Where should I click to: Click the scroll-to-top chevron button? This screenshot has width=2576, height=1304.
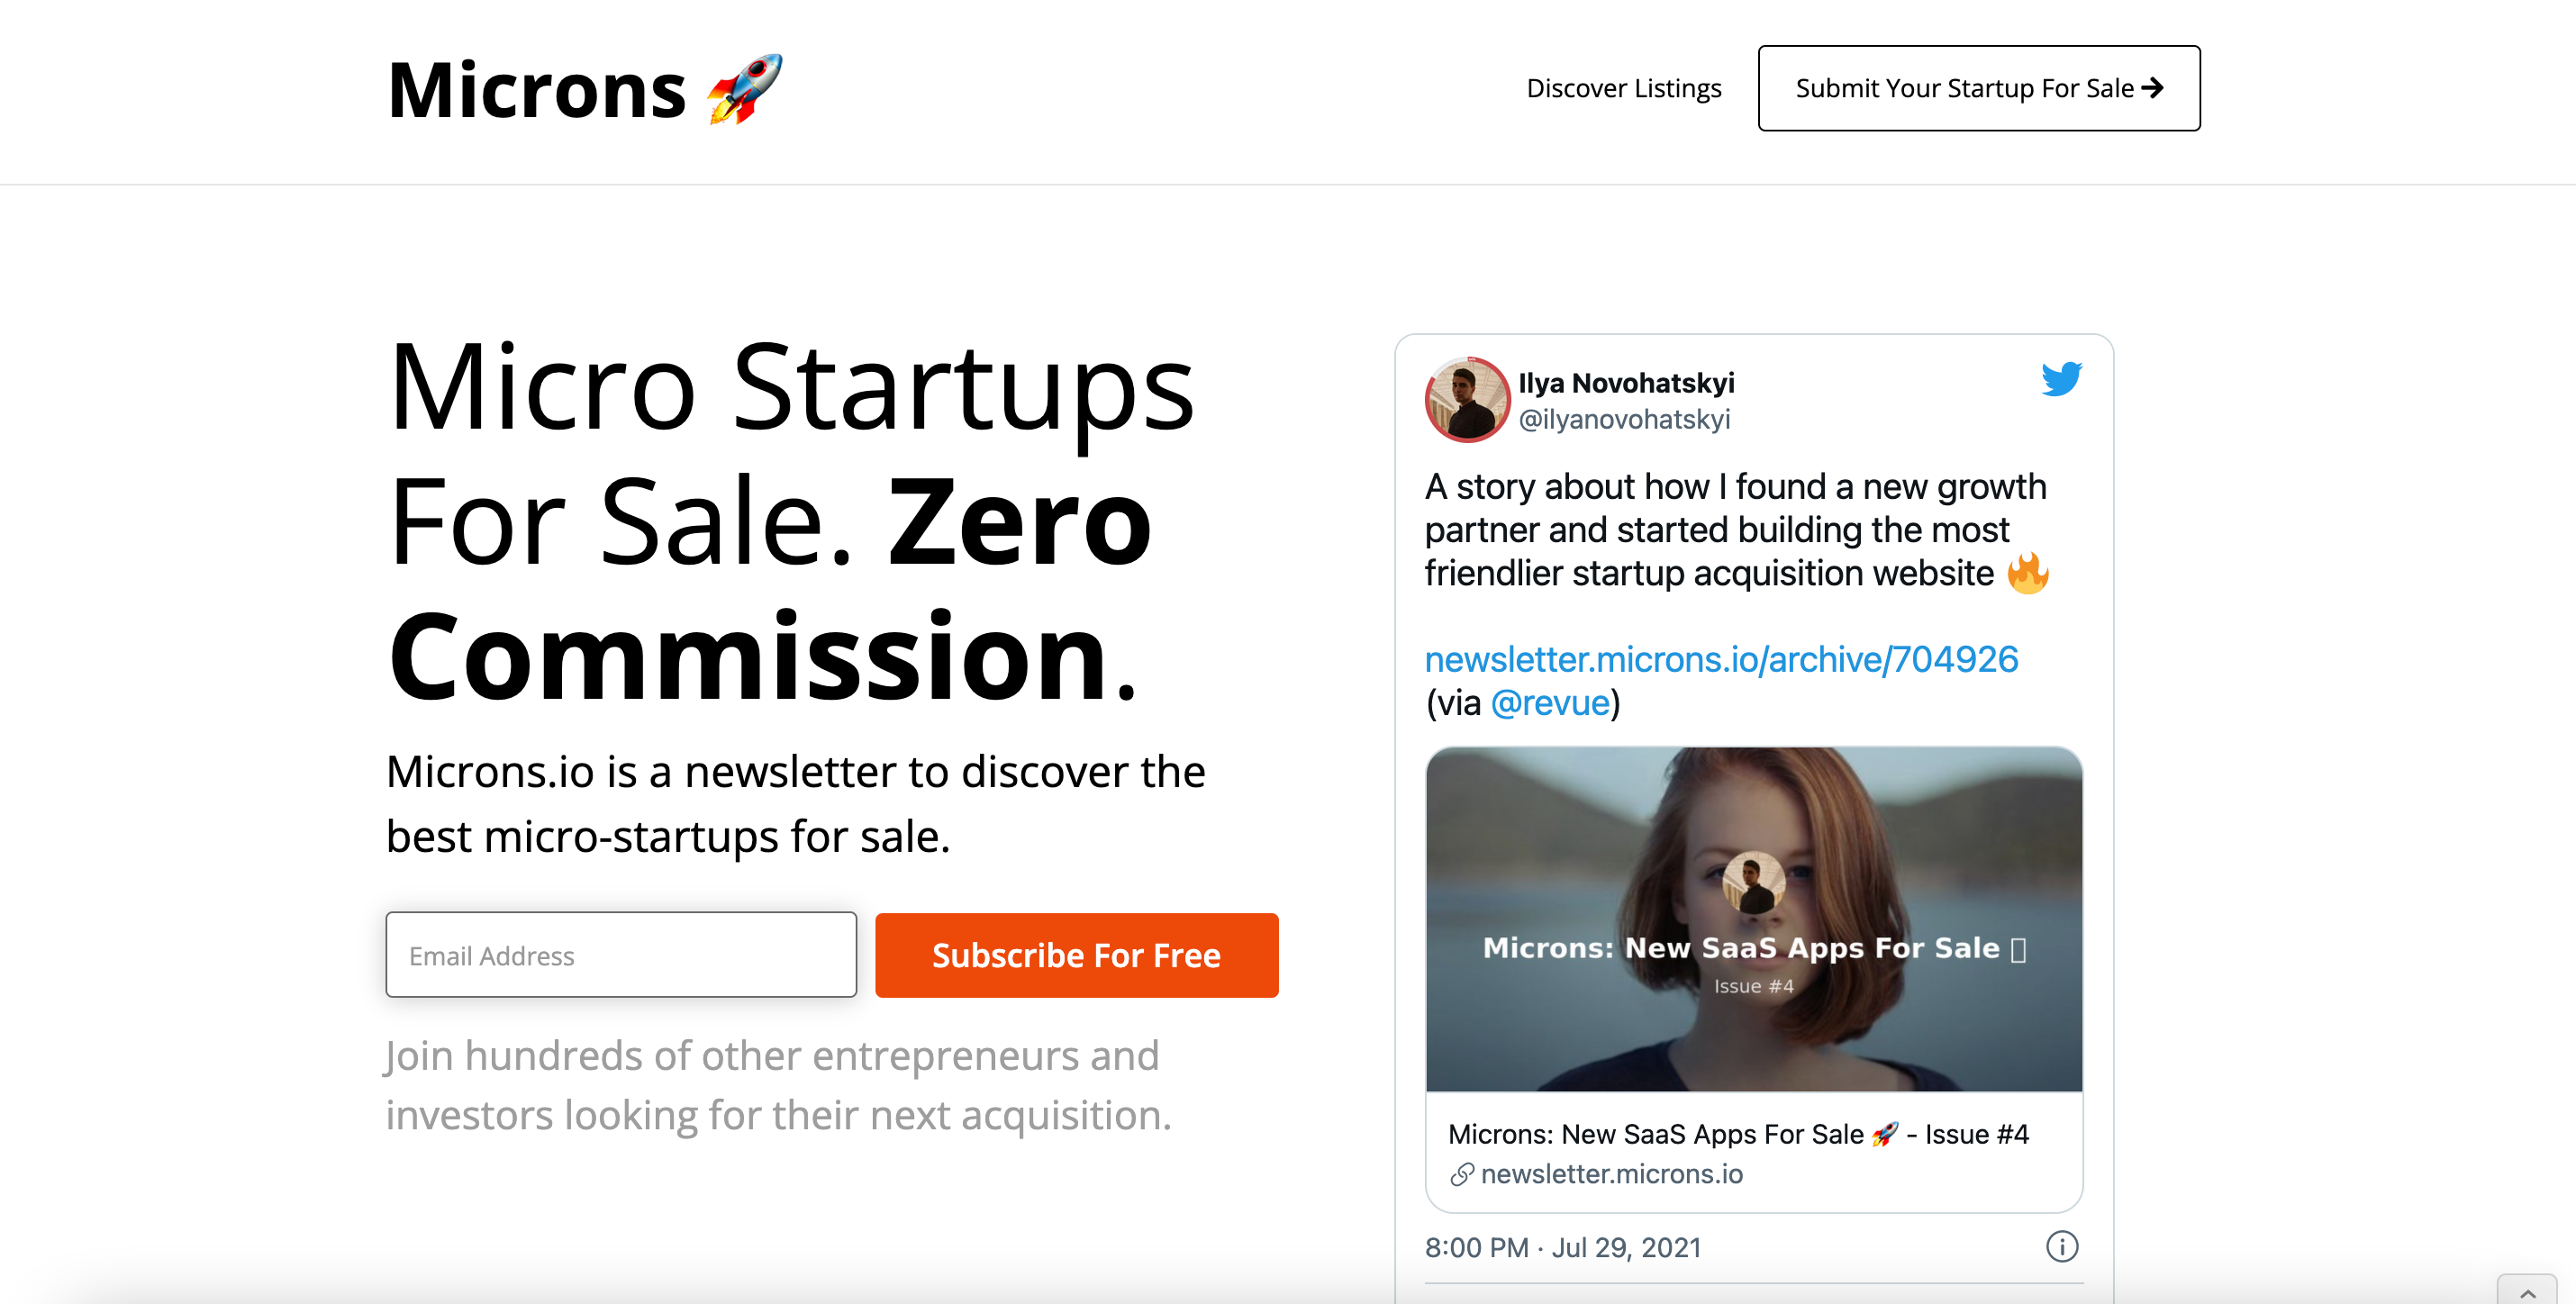pos(2527,1291)
